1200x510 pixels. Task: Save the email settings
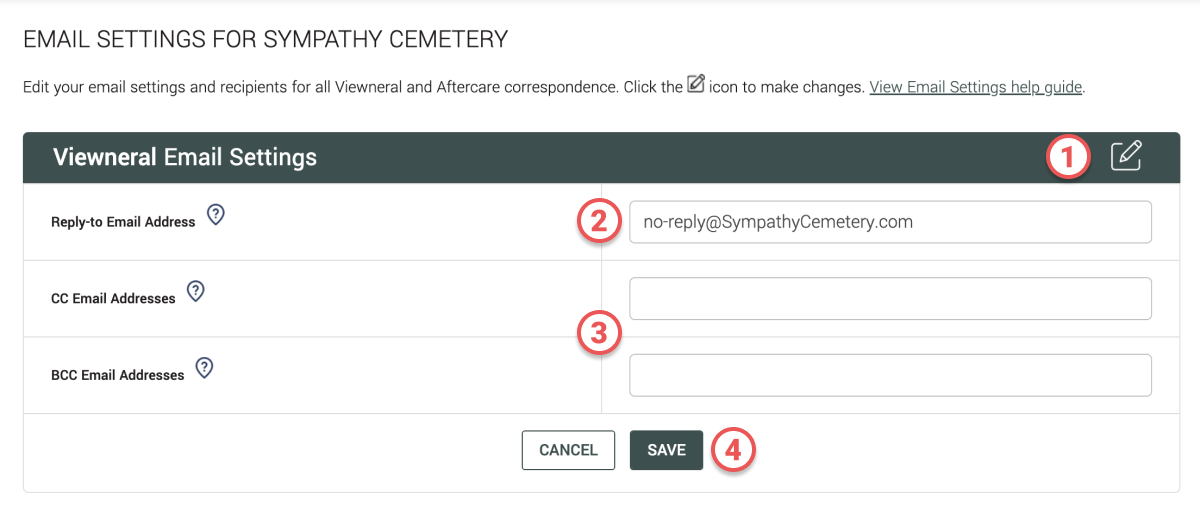[666, 450]
